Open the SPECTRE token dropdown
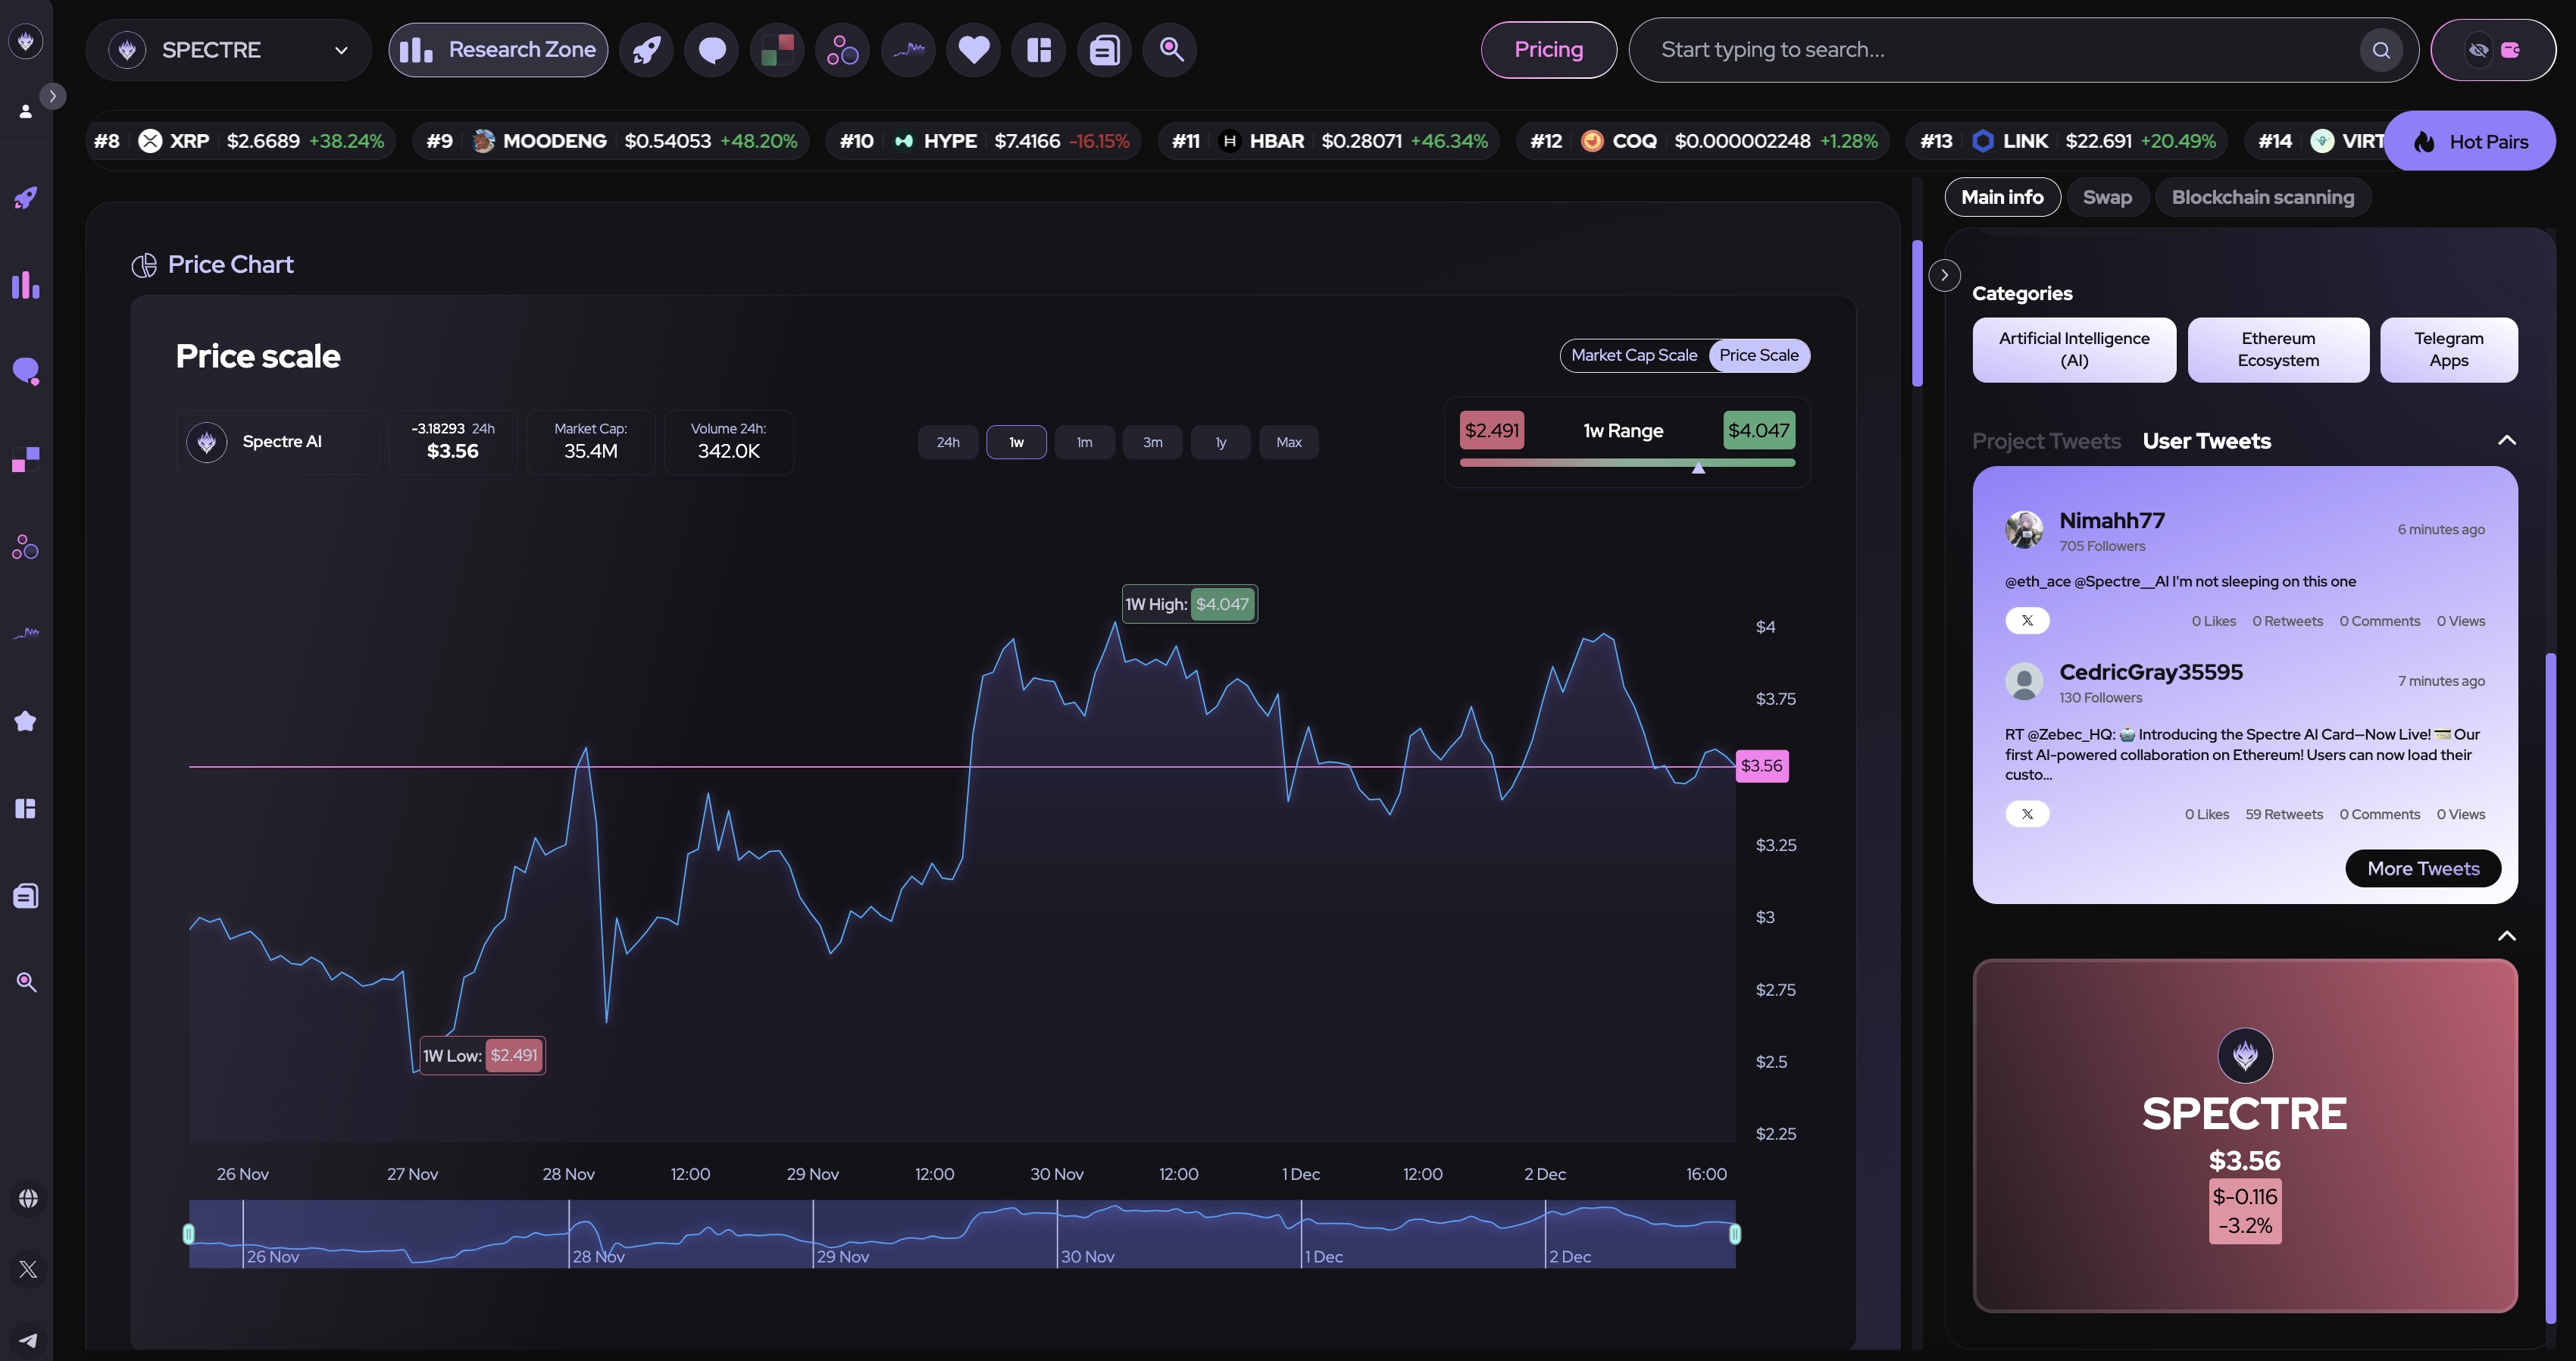The image size is (2576, 1361). pos(229,50)
